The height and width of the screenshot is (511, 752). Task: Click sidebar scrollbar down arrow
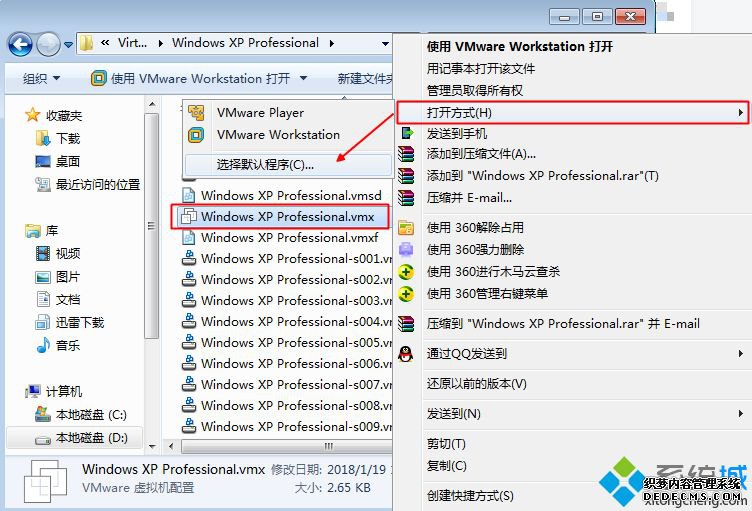[152, 446]
